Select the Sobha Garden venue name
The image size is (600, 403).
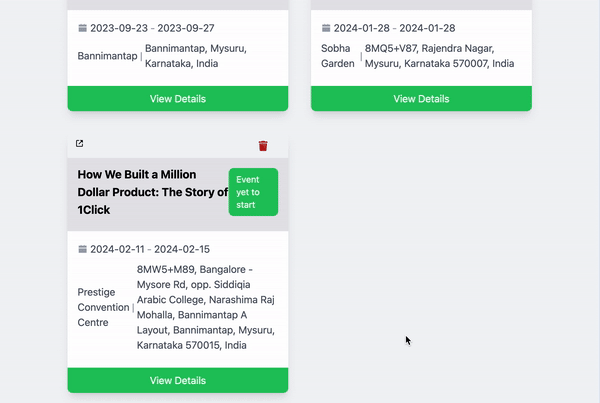pos(338,56)
